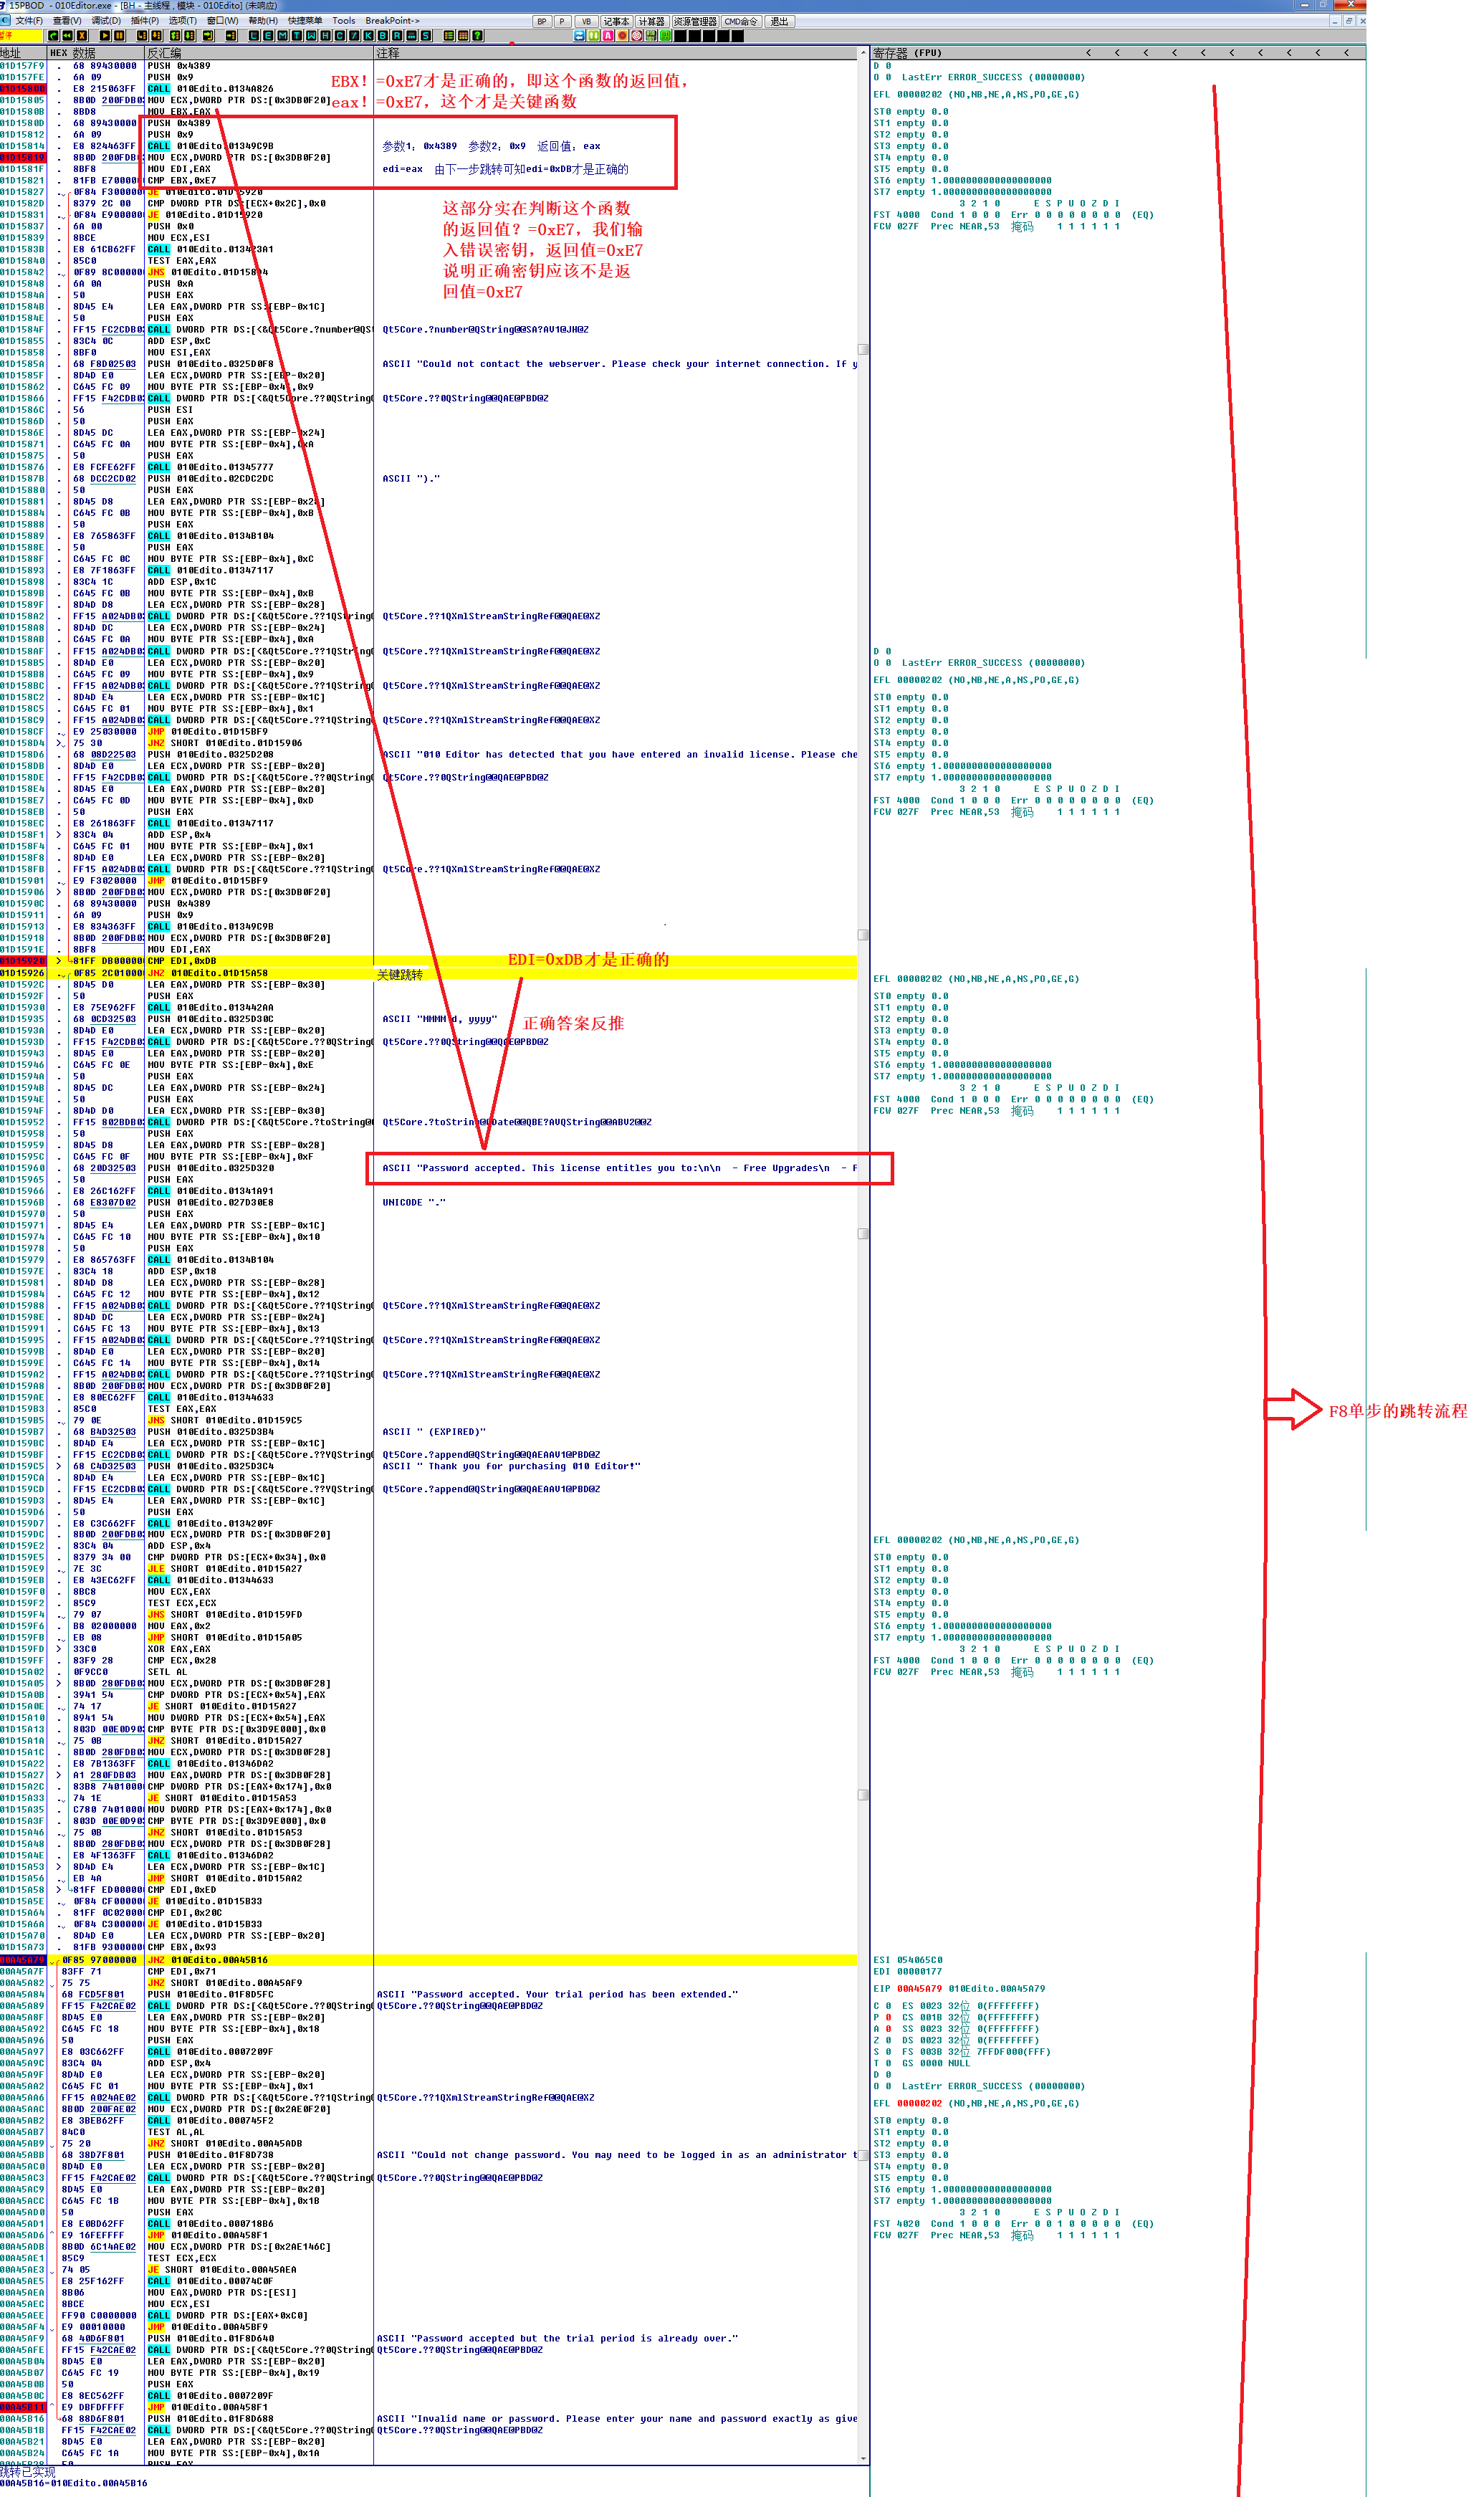The width and height of the screenshot is (1484, 2497).
Task: Click the disassembly scrollbar up arrow
Action: [863, 53]
